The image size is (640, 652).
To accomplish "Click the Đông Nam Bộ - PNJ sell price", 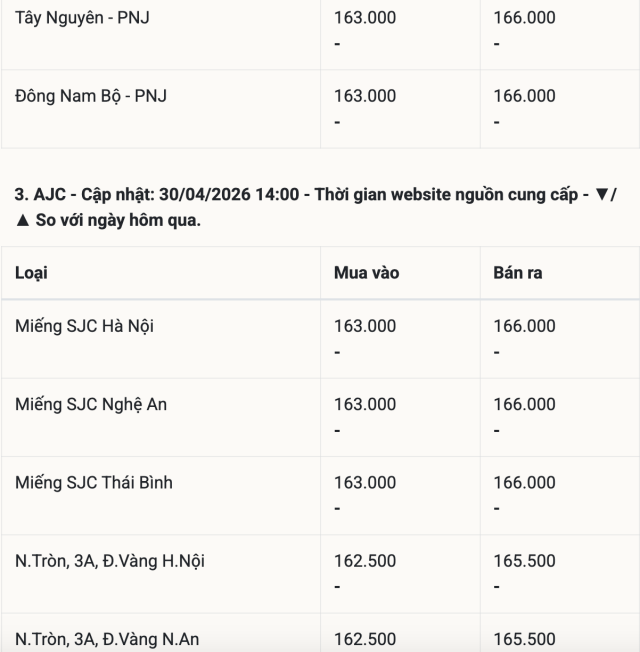I will coord(524,96).
